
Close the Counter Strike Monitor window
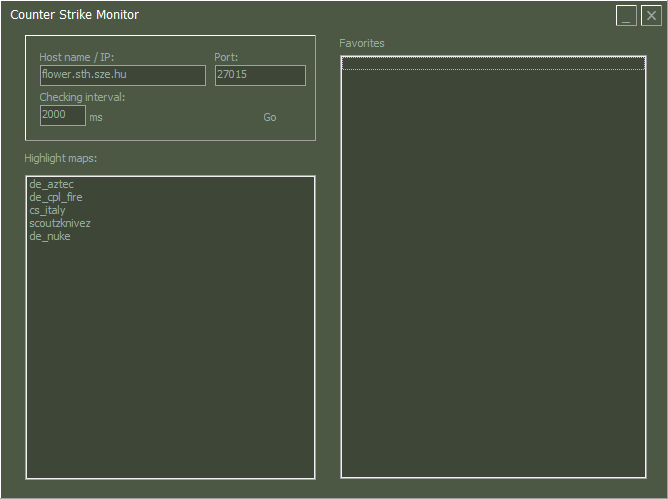[650, 16]
